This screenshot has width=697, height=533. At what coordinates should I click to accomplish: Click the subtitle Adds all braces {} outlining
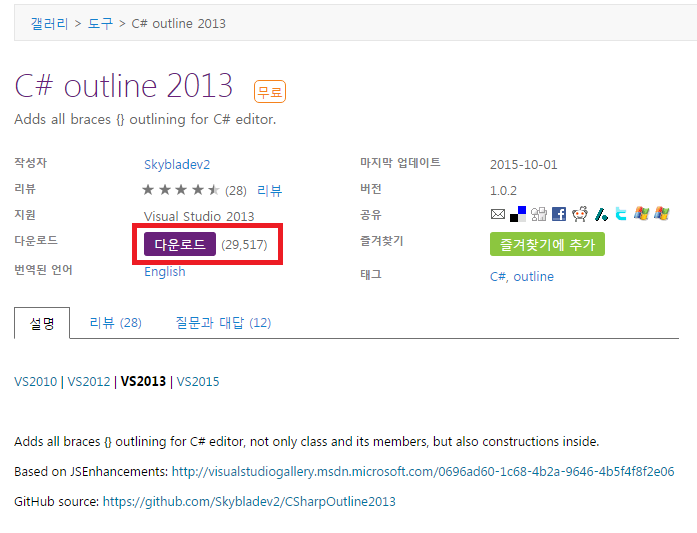[x=145, y=119]
